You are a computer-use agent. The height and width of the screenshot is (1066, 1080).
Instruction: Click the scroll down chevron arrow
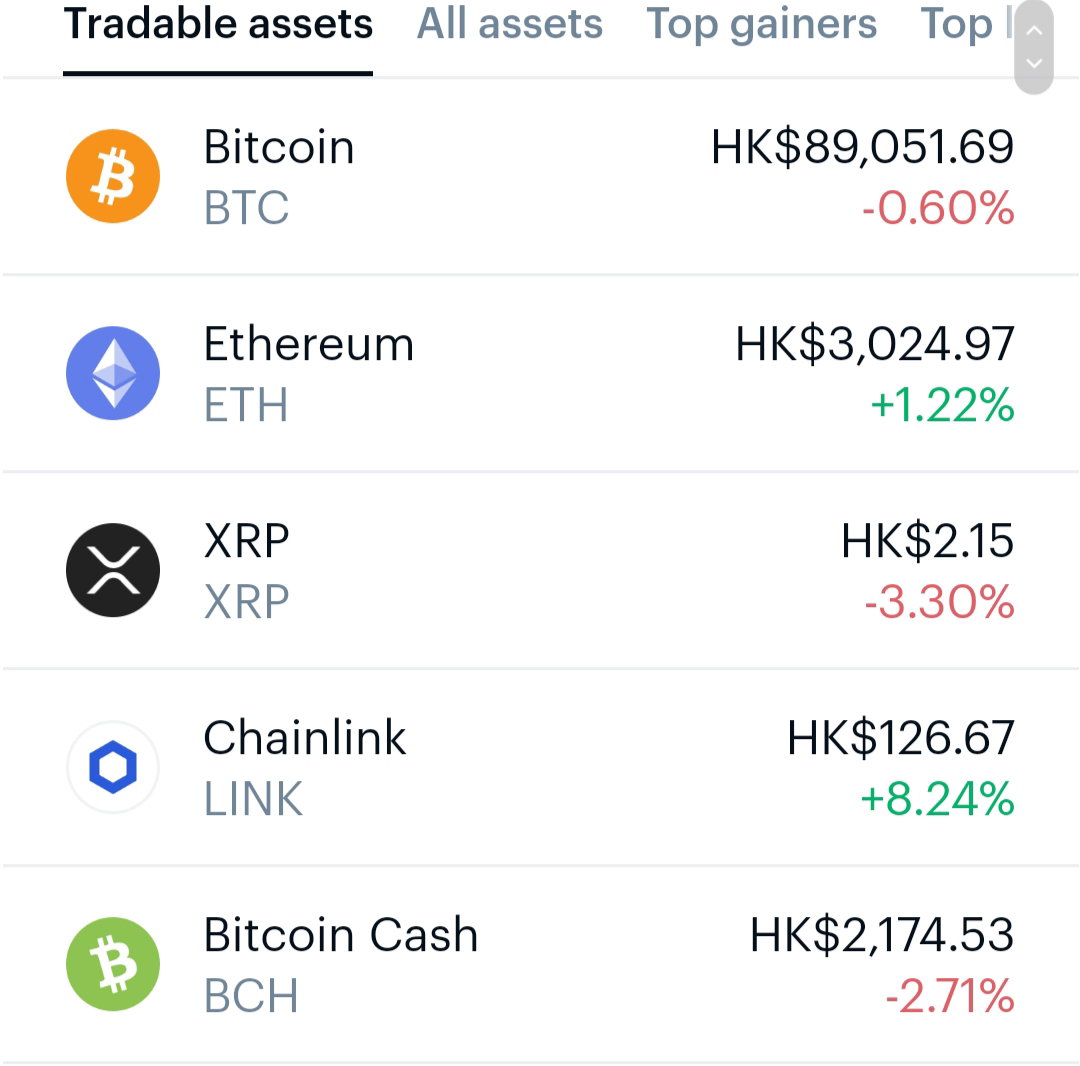(x=1034, y=63)
